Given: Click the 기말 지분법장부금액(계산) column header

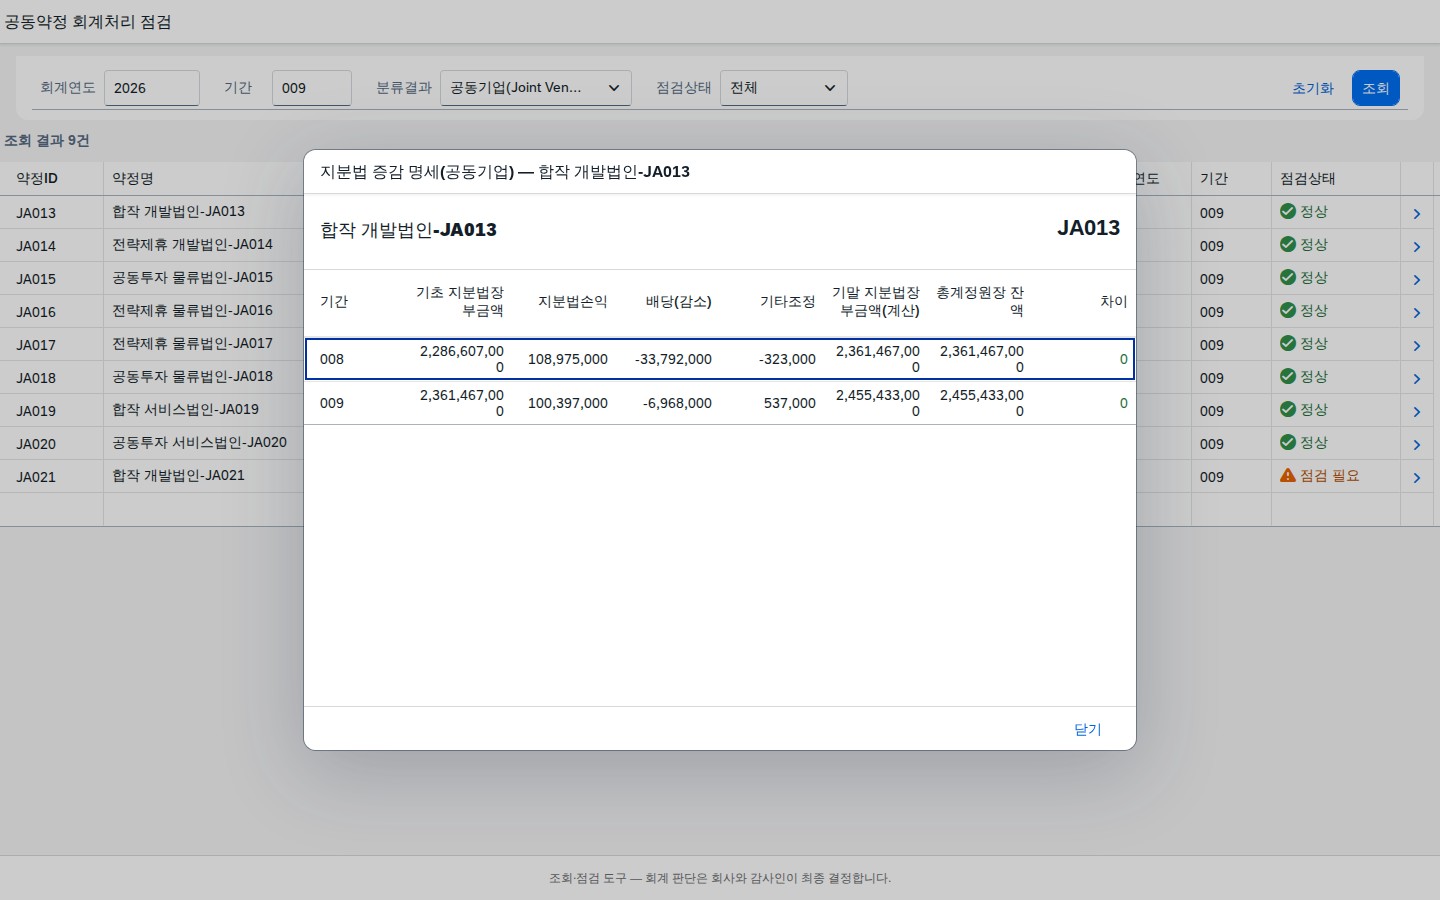Looking at the screenshot, I should 876,301.
